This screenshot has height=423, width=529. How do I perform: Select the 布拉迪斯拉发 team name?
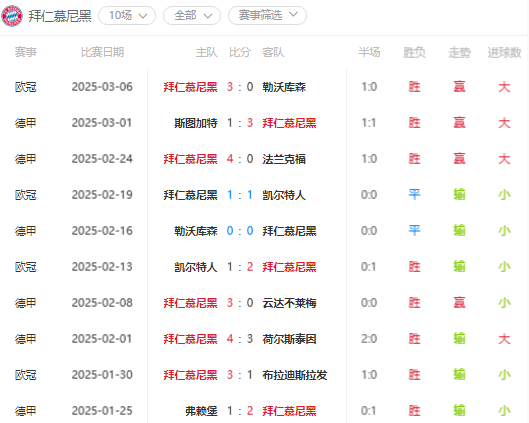295,375
